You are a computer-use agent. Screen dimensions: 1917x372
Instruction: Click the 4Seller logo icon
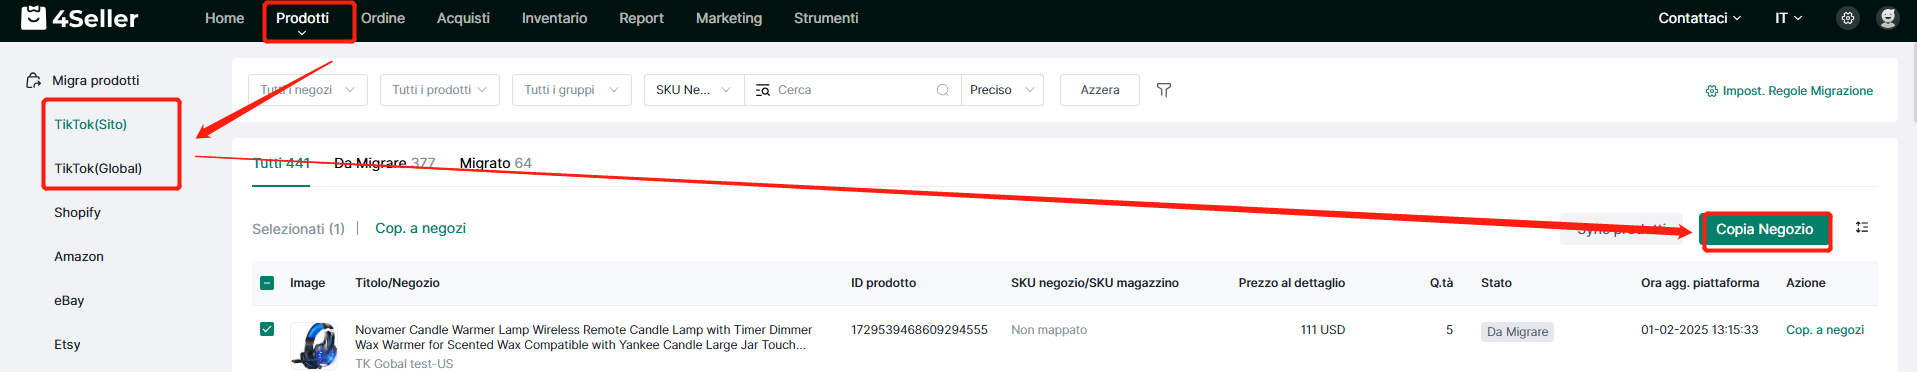[x=33, y=17]
